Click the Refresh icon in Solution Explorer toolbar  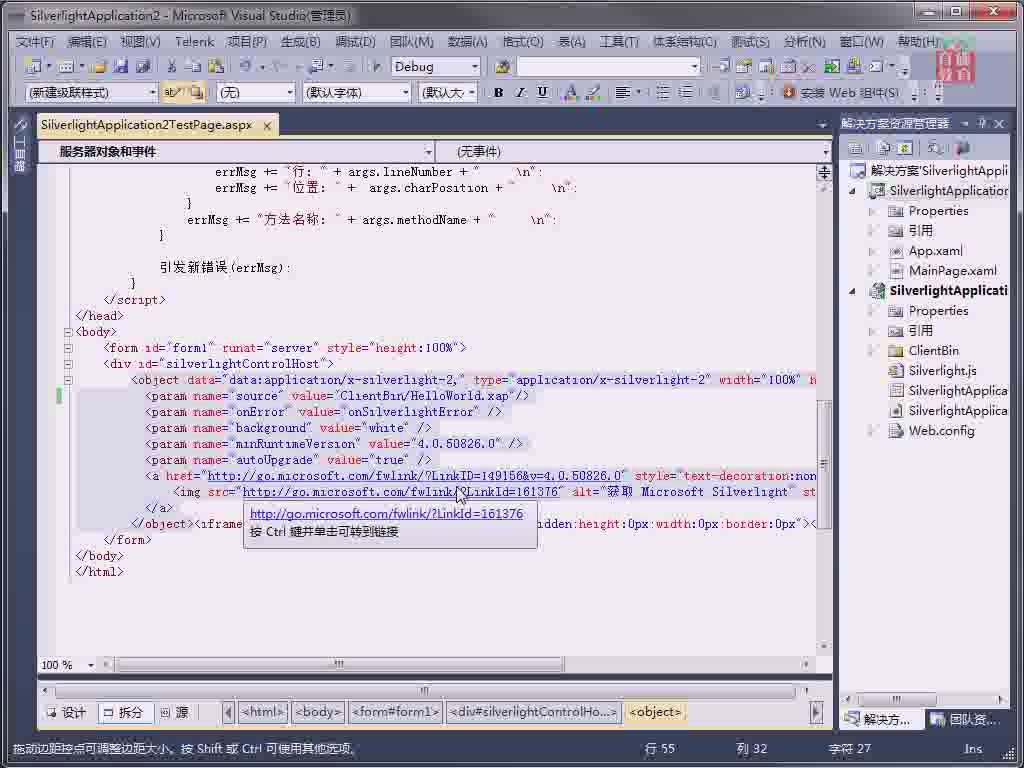click(x=905, y=148)
